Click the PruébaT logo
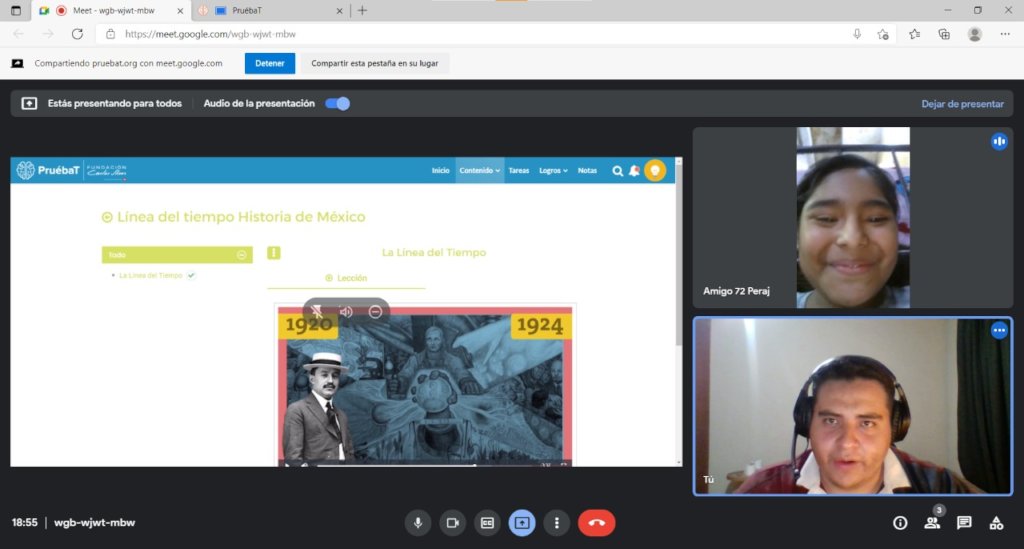 click(48, 170)
